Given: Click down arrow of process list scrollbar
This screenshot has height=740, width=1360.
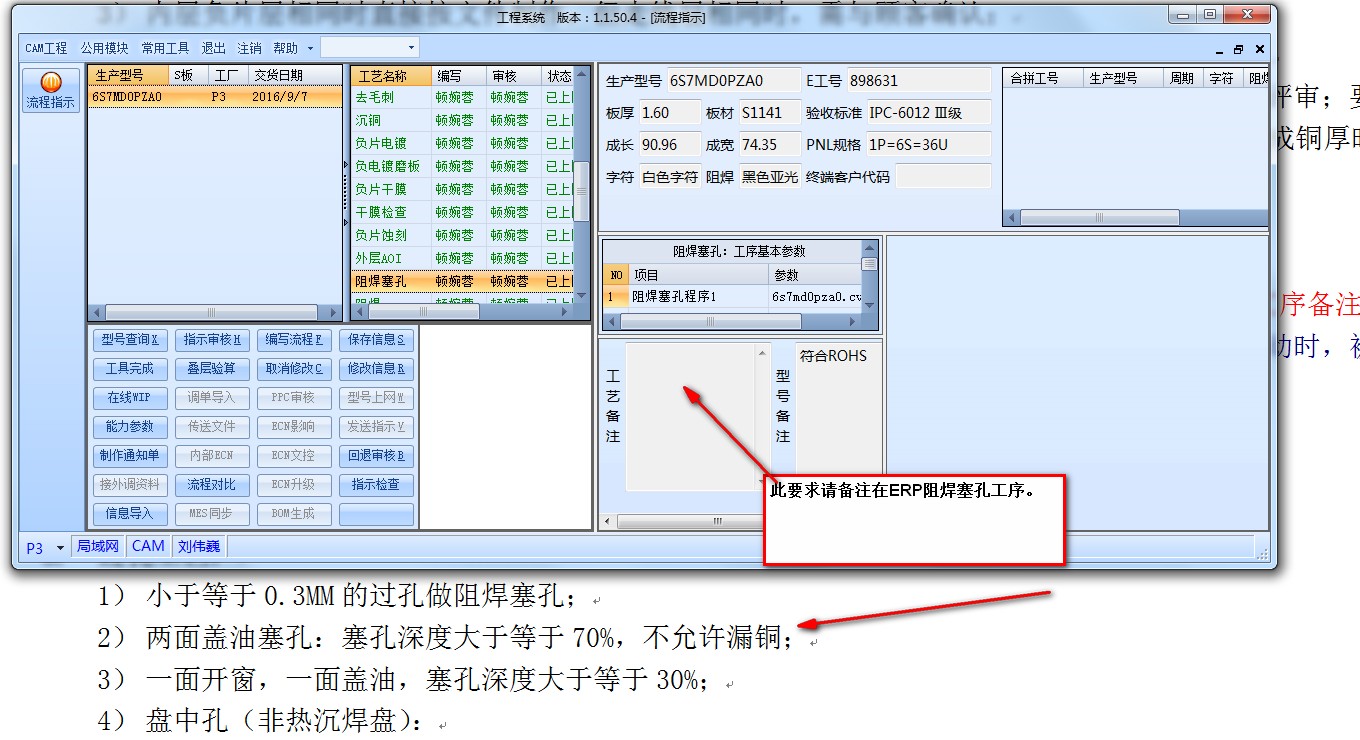Looking at the screenshot, I should 583,296.
